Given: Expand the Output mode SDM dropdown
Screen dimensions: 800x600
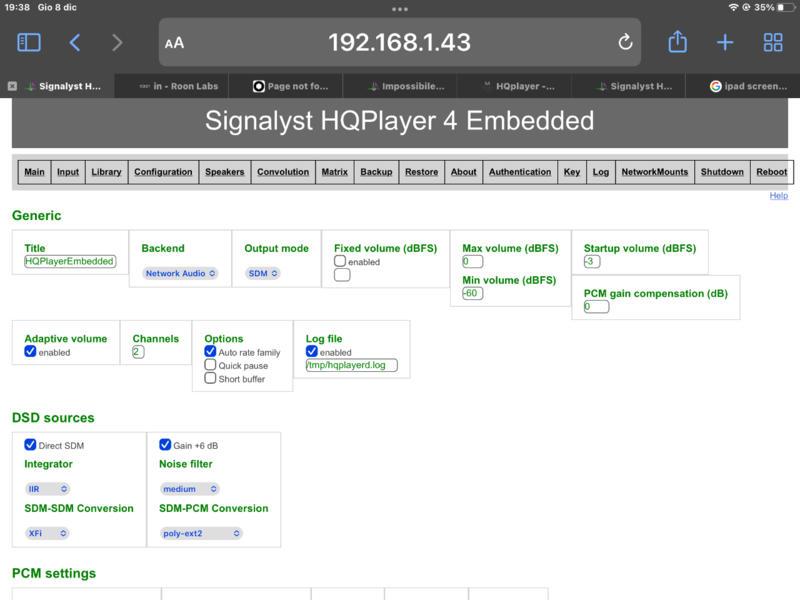Looking at the screenshot, I should 263,273.
